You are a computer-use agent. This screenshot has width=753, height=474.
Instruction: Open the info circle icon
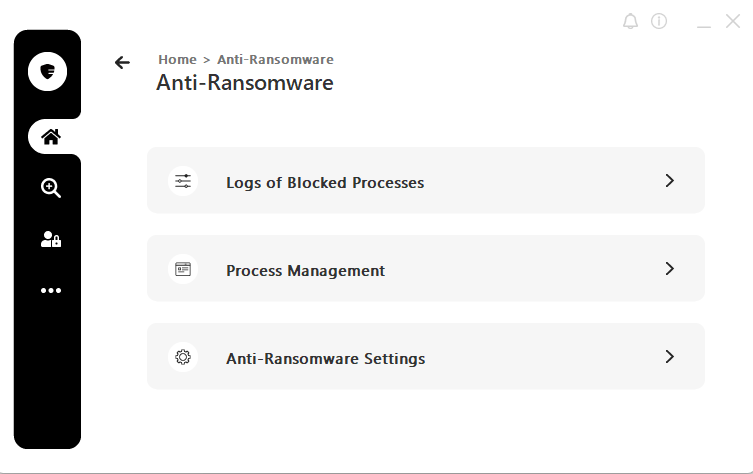[659, 21]
